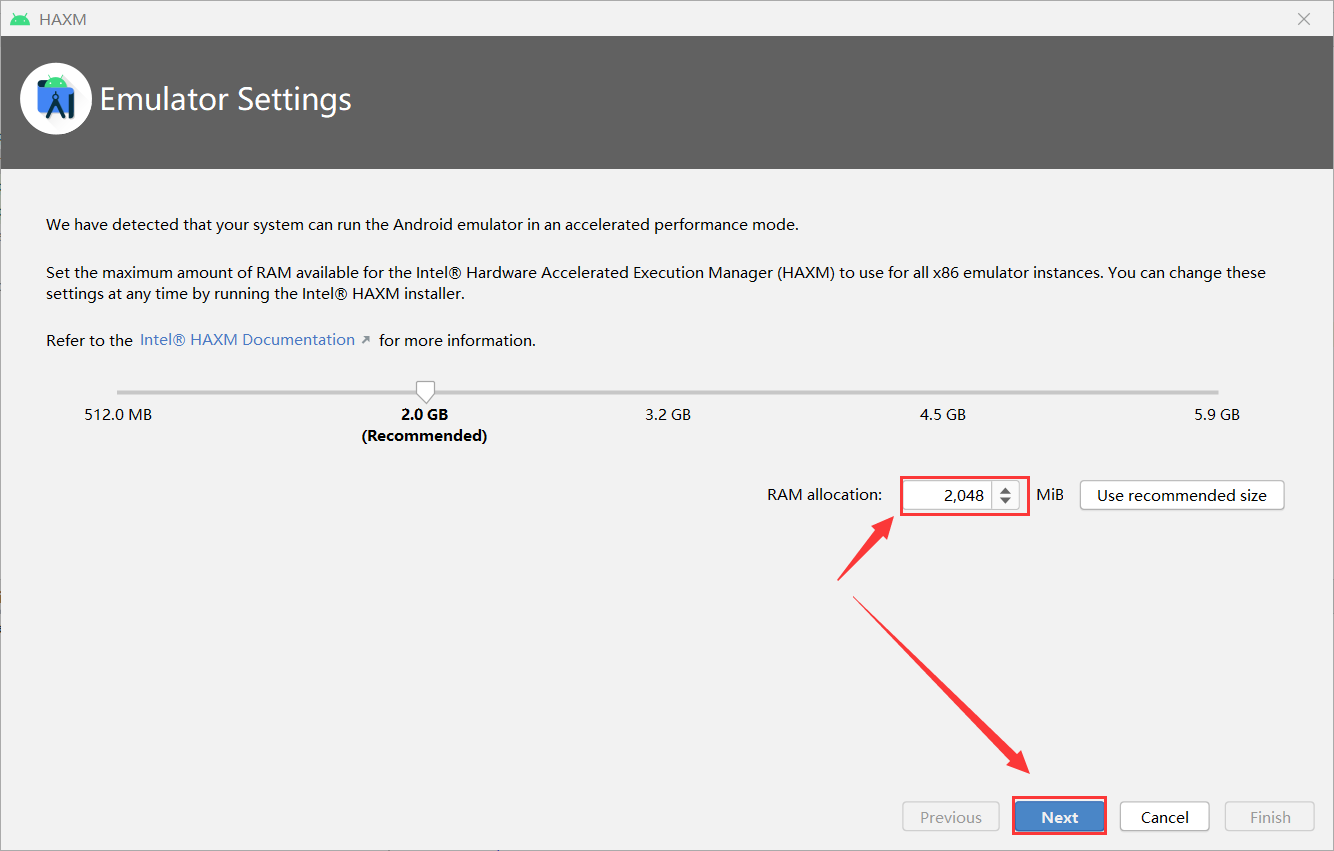Click the RAM allocation label

point(825,495)
